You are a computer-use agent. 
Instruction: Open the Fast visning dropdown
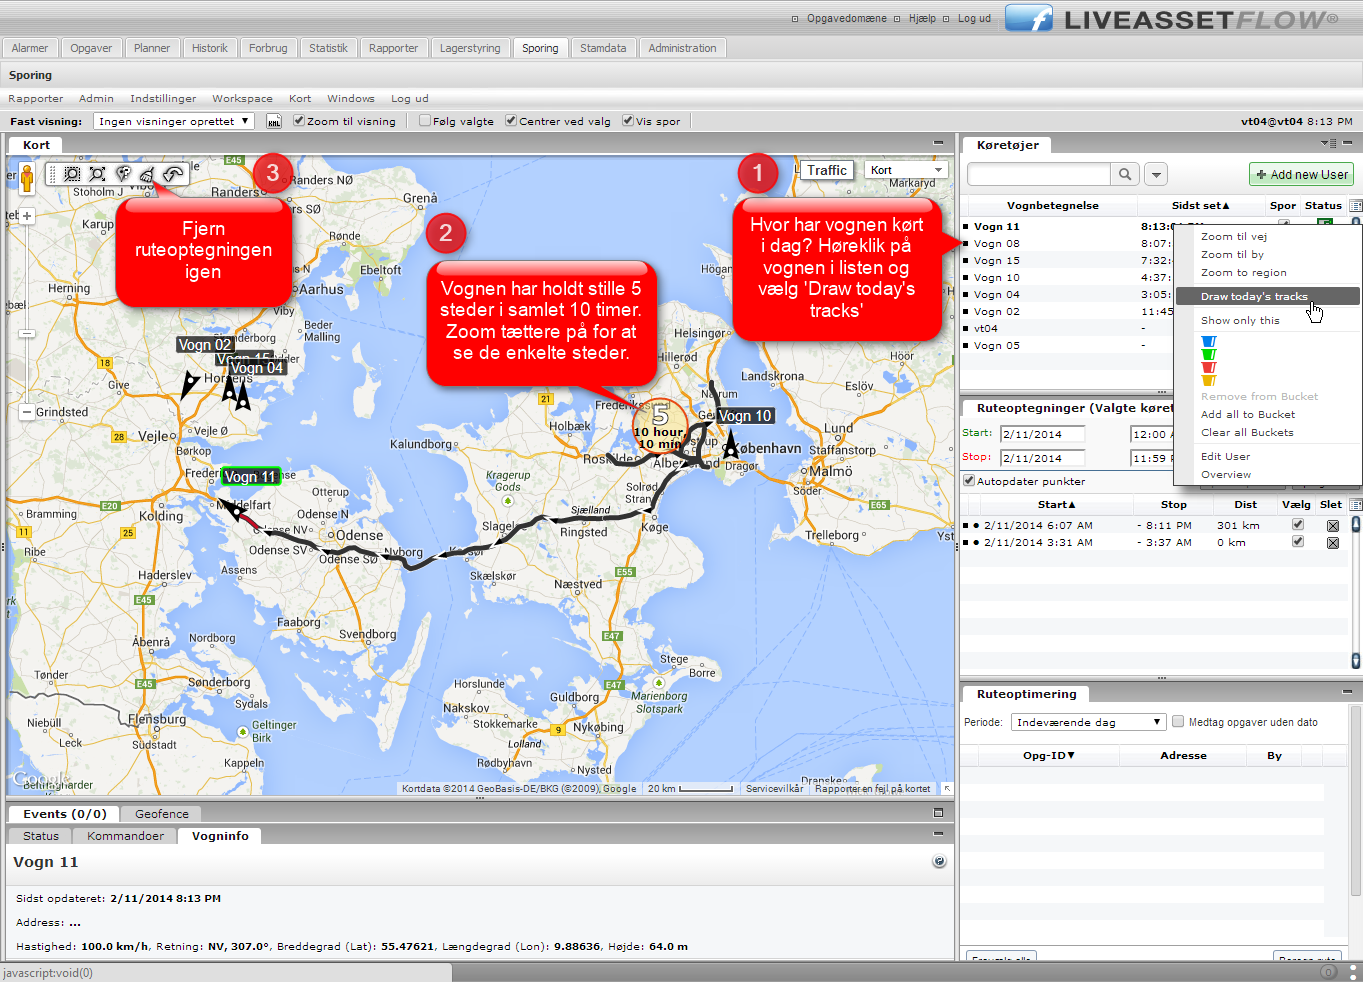(x=174, y=121)
